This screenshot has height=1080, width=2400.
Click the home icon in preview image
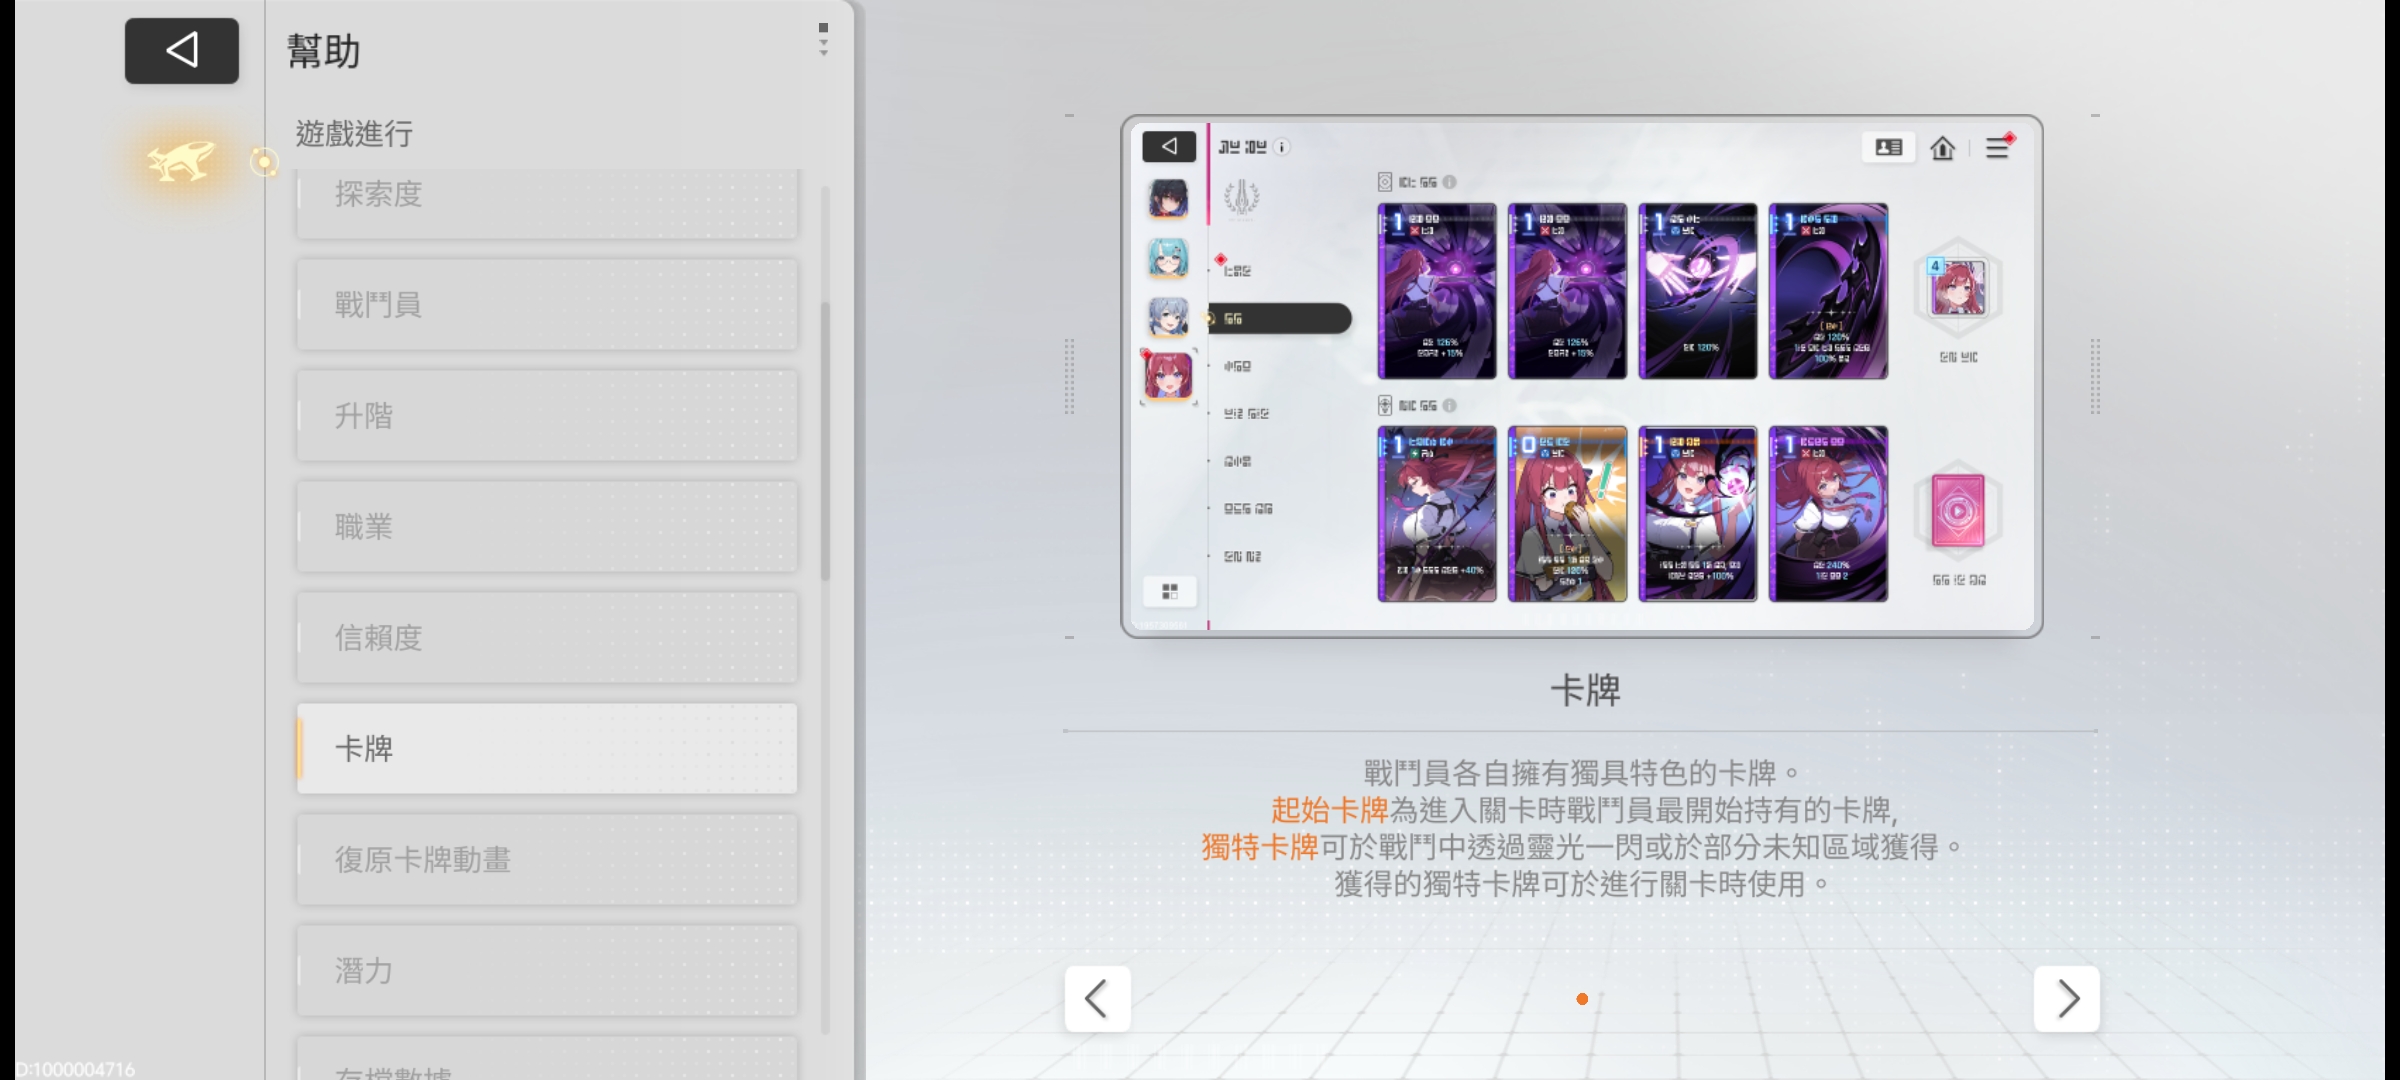pyautogui.click(x=1942, y=148)
